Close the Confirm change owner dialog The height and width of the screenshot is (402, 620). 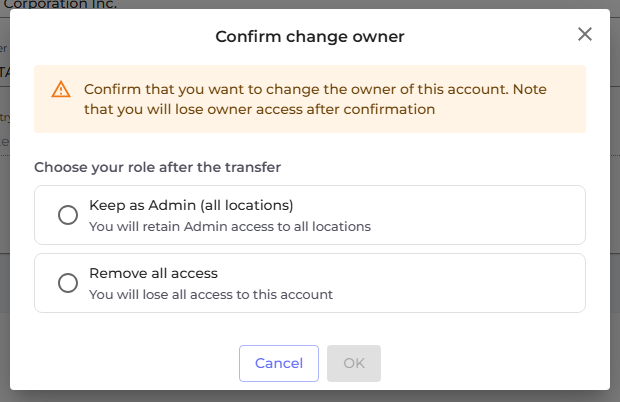[585, 35]
